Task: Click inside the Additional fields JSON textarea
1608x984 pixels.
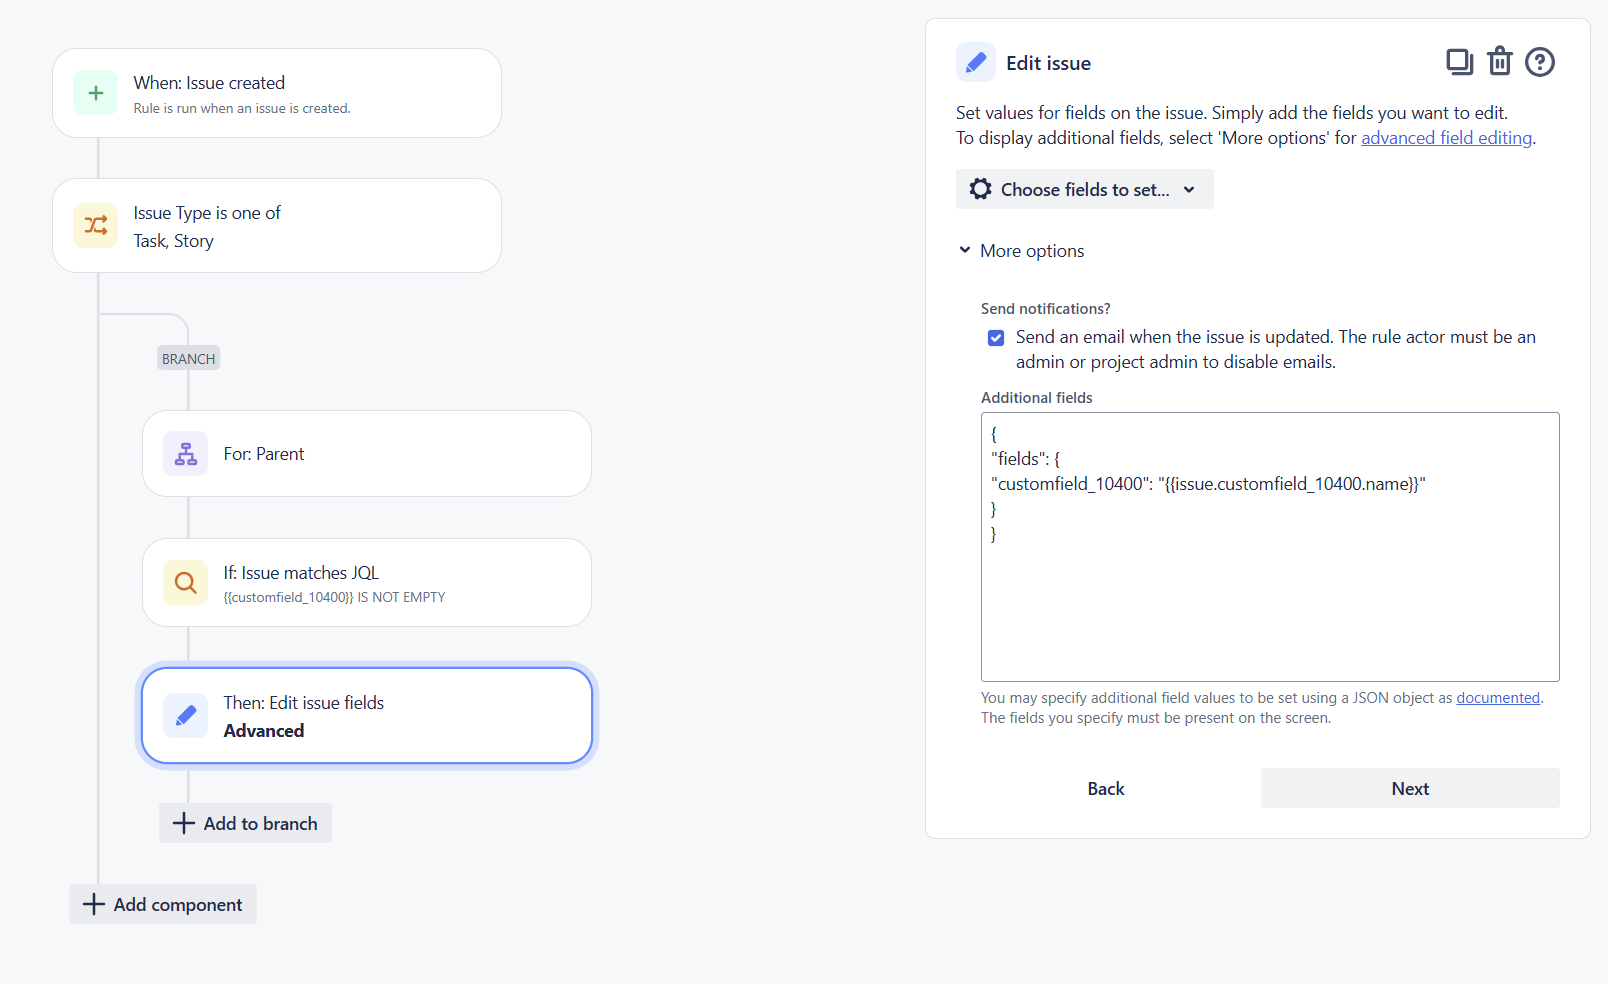Action: click(1270, 547)
